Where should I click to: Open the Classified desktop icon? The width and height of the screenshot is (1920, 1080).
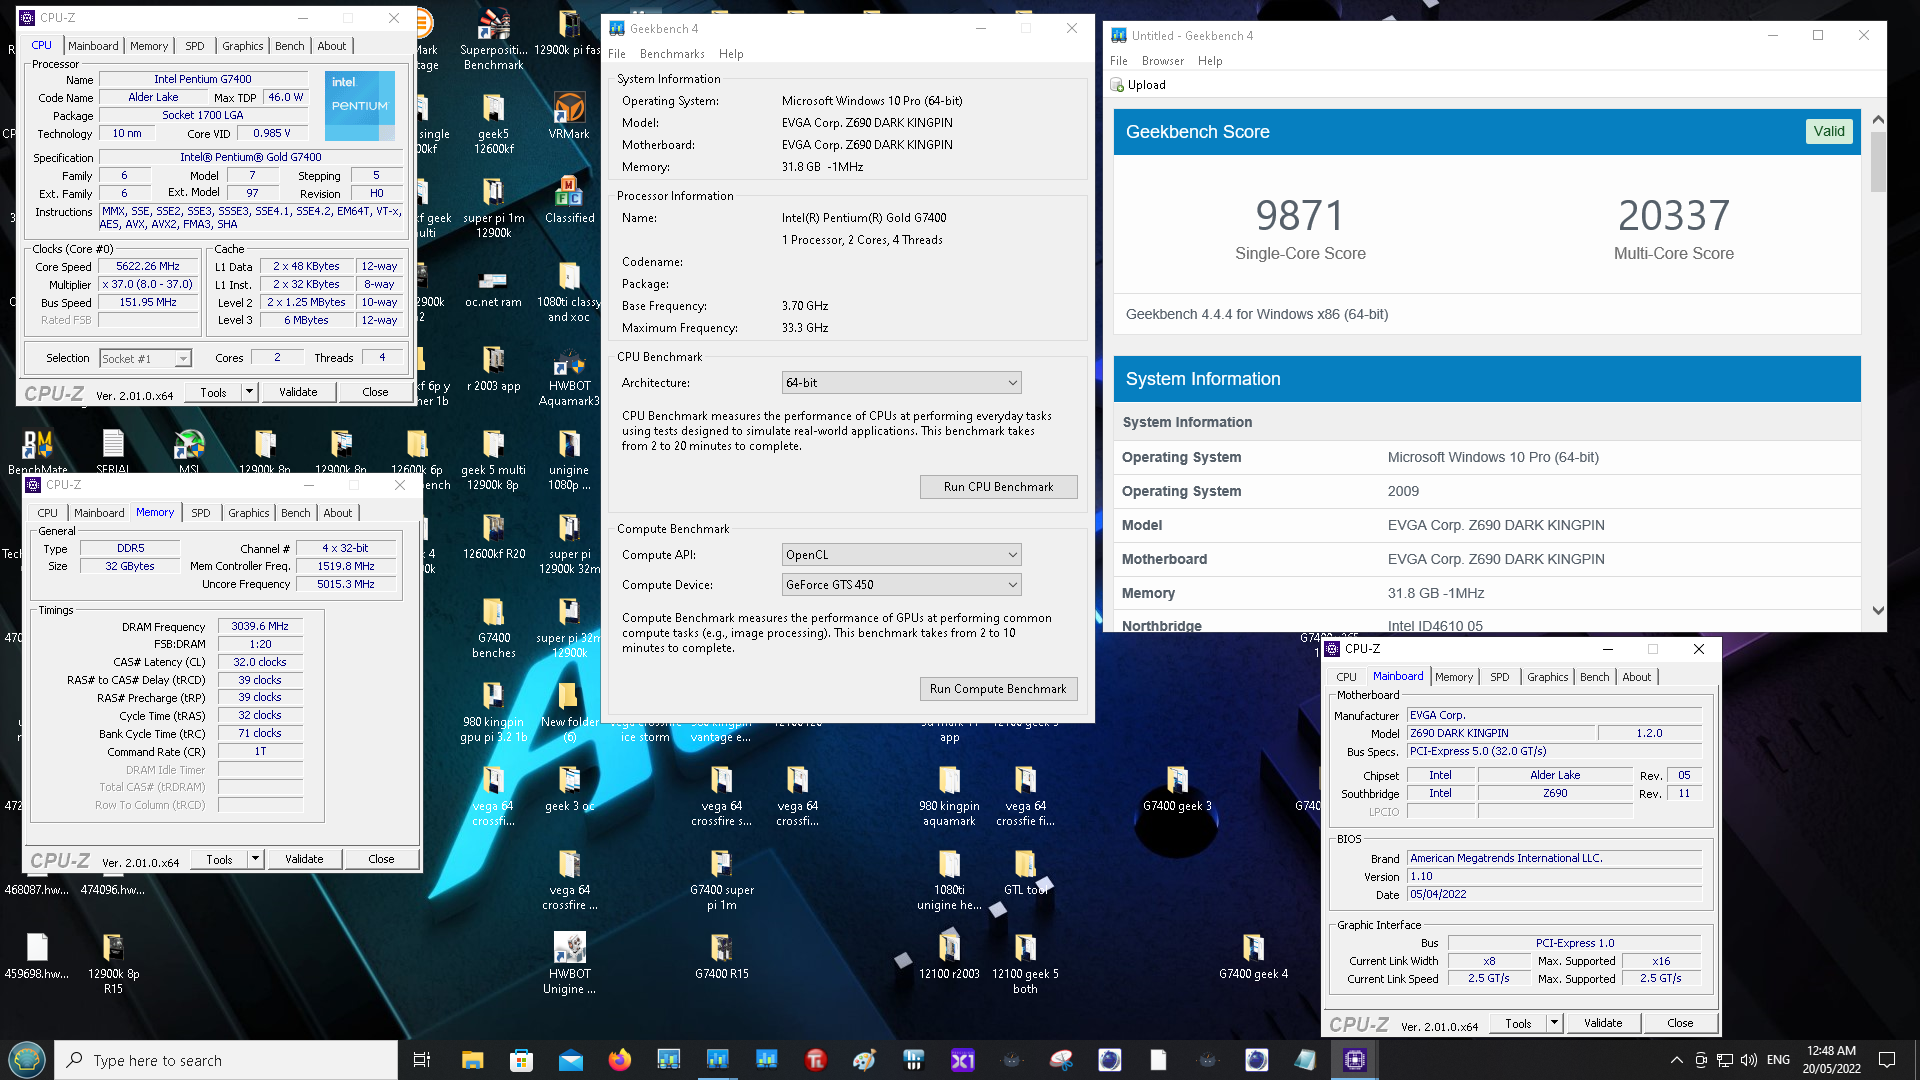point(569,200)
